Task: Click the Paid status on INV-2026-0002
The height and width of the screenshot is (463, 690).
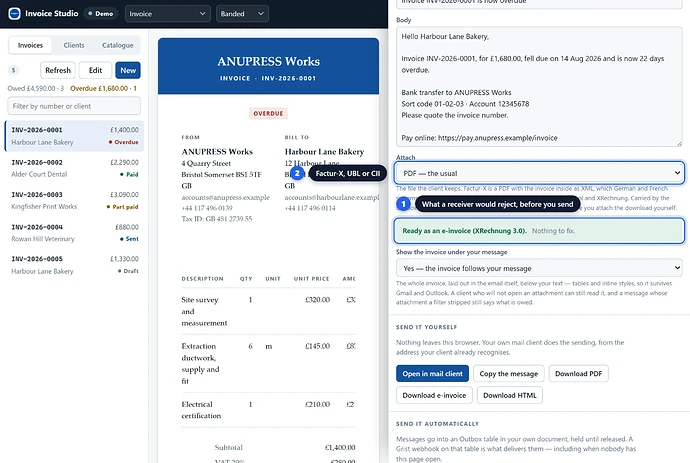Action: click(129, 174)
